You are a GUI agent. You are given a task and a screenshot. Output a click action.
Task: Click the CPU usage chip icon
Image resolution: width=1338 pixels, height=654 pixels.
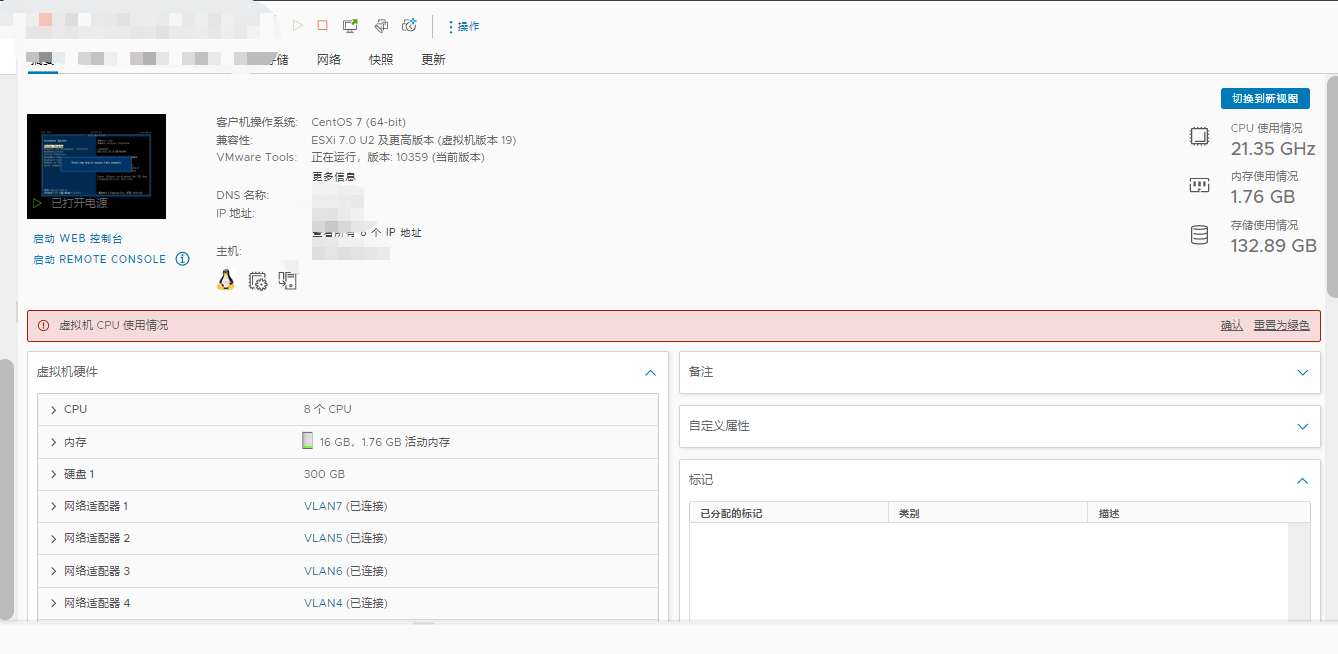pos(1199,137)
